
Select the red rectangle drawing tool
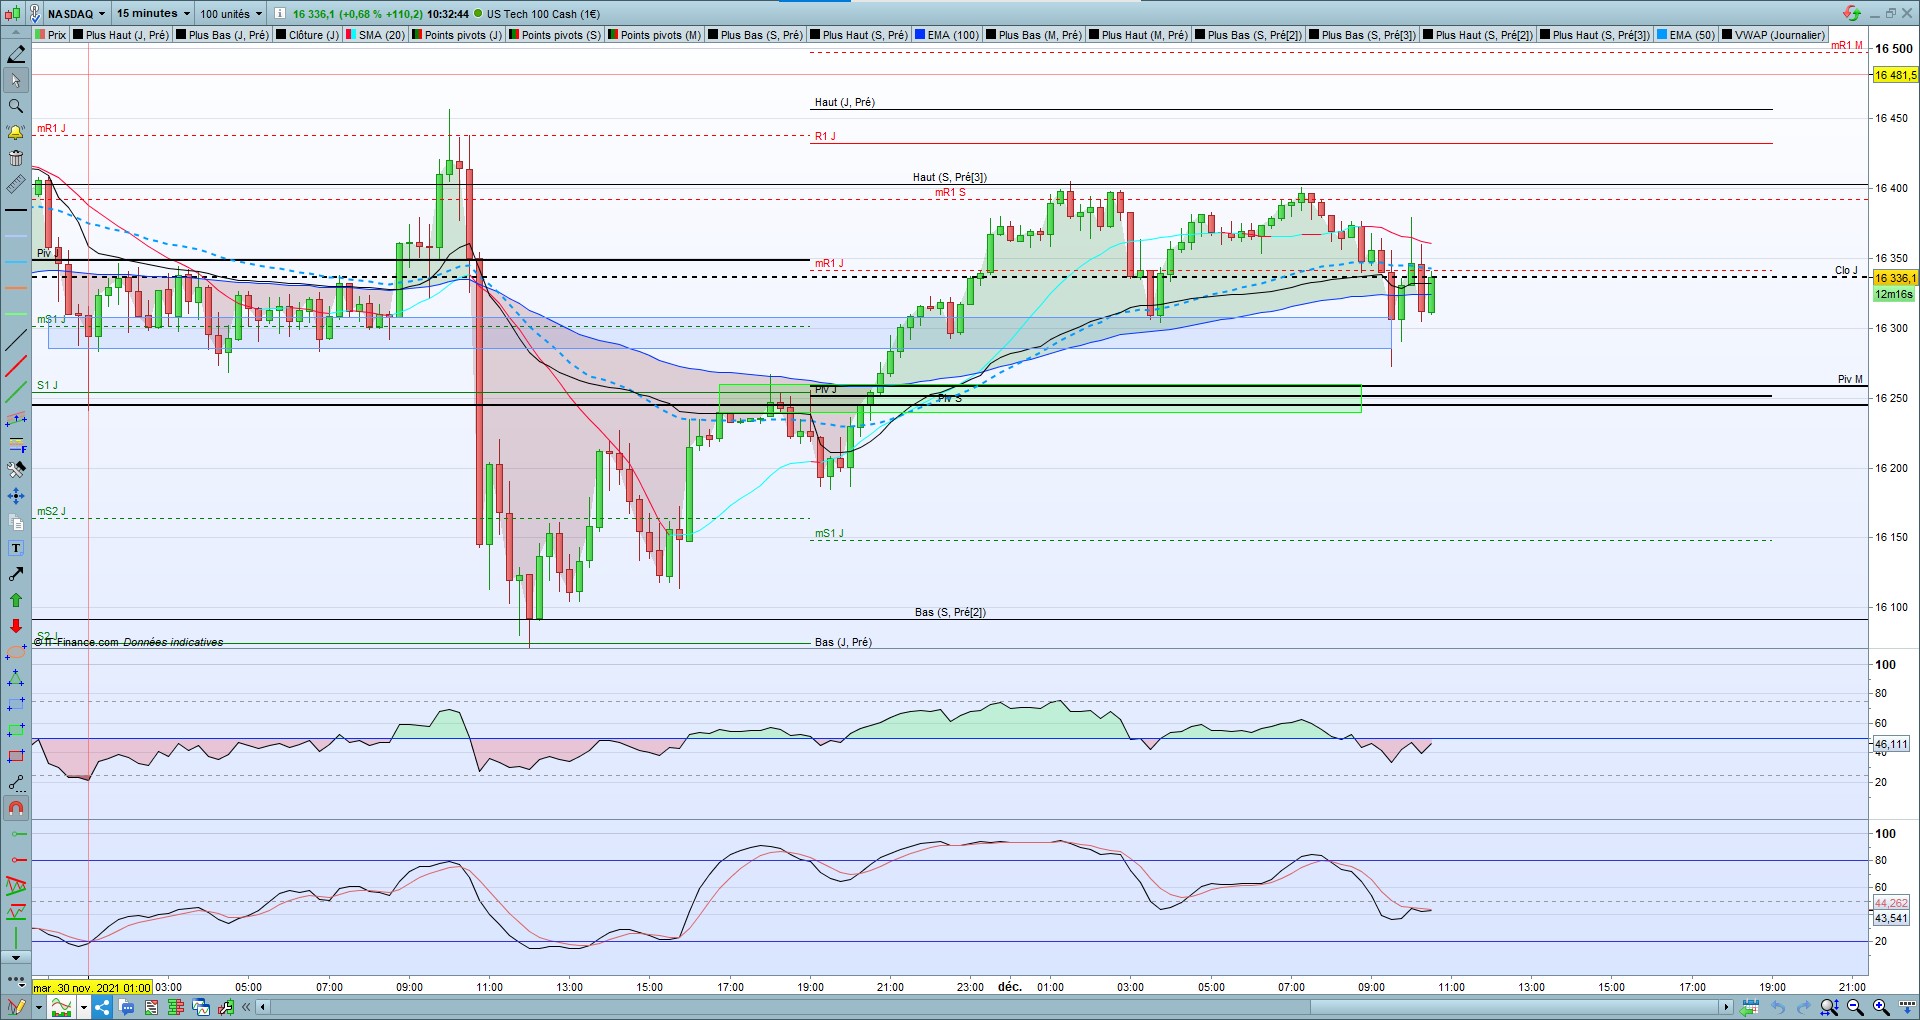tap(16, 756)
